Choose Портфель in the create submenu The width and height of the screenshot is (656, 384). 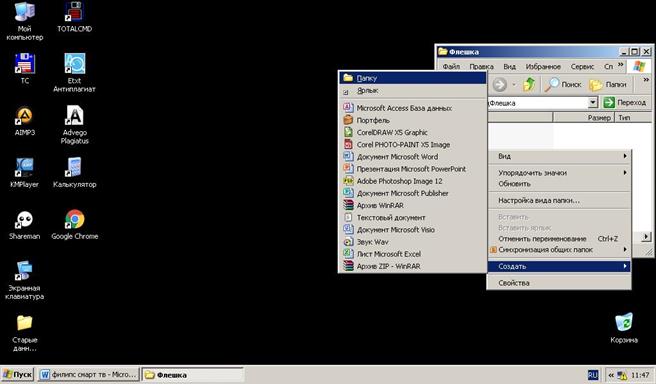pos(412,120)
